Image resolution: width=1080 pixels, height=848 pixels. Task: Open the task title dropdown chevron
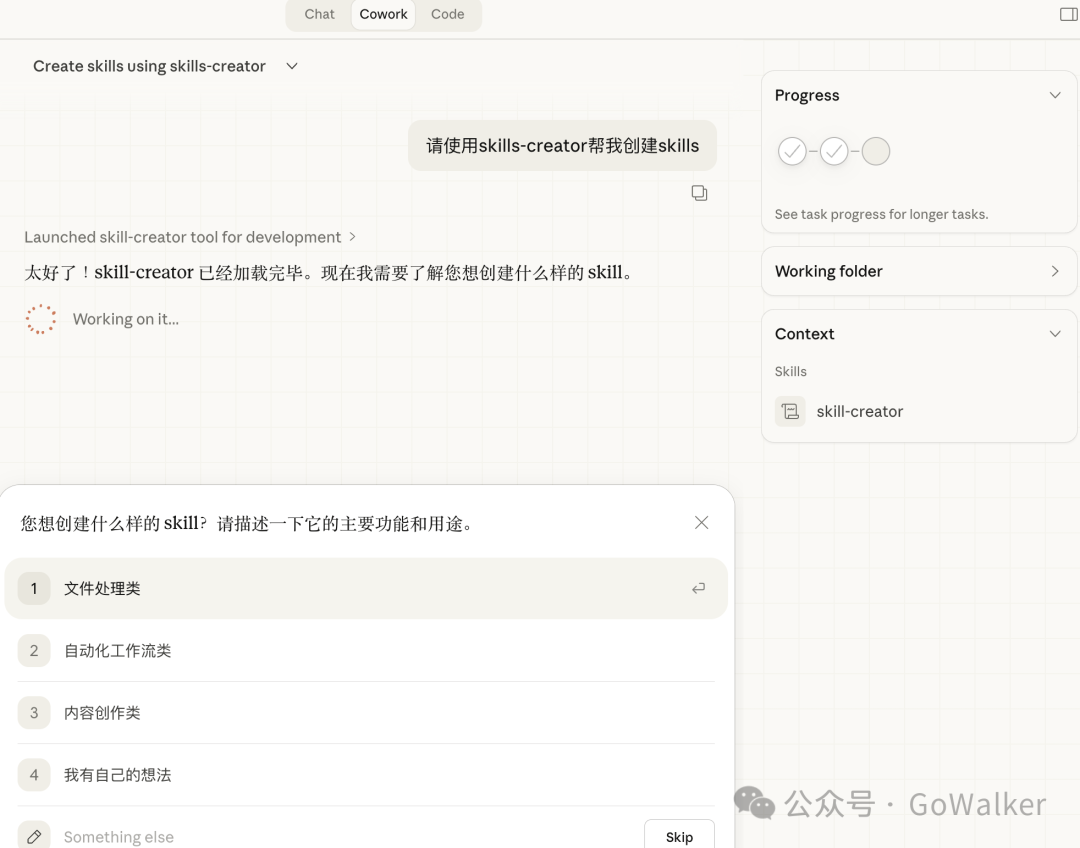coord(292,66)
